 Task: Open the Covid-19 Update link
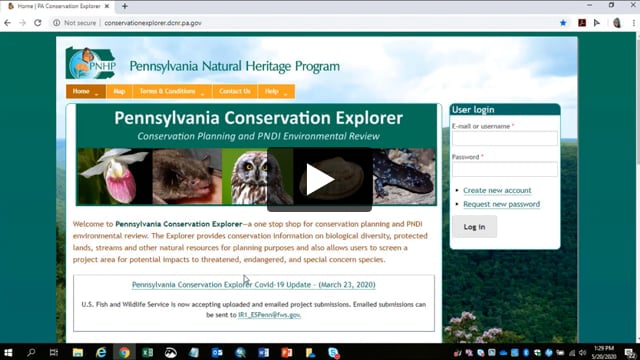pyautogui.click(x=253, y=284)
